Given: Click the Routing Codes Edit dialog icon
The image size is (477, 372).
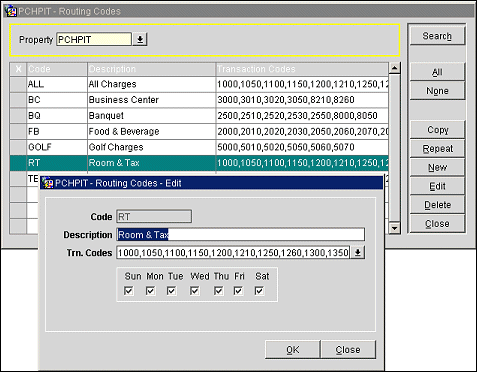Looking at the screenshot, I should tap(47, 183).
